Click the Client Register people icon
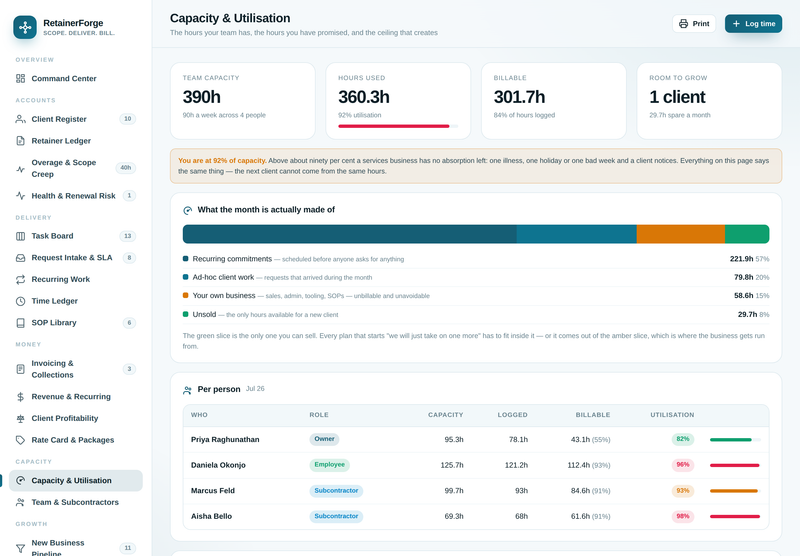 pyautogui.click(x=20, y=119)
